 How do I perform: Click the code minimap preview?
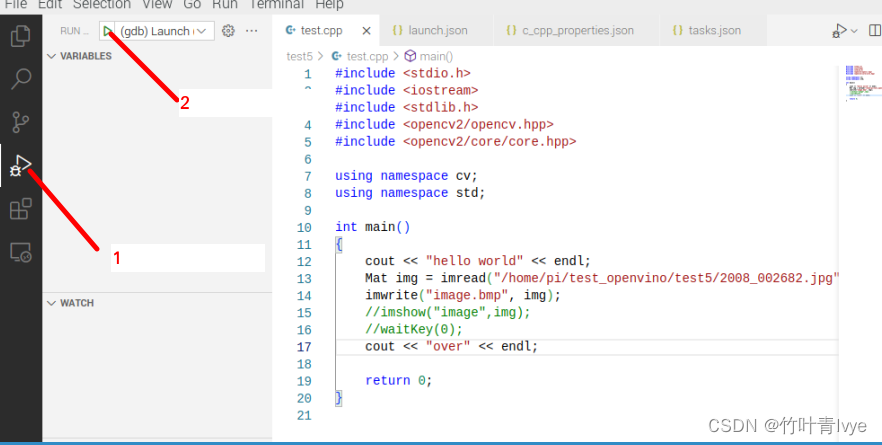pyautogui.click(x=861, y=83)
